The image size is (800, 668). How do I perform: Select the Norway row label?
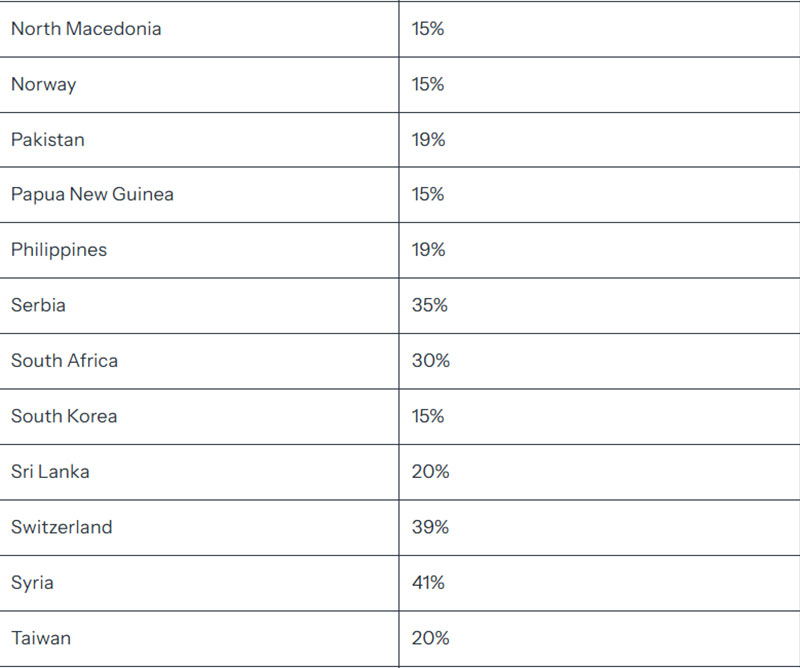(x=44, y=84)
